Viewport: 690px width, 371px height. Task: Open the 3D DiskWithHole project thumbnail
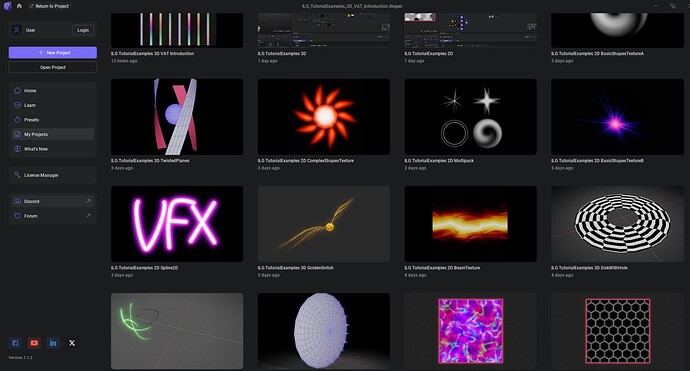[x=617, y=224]
